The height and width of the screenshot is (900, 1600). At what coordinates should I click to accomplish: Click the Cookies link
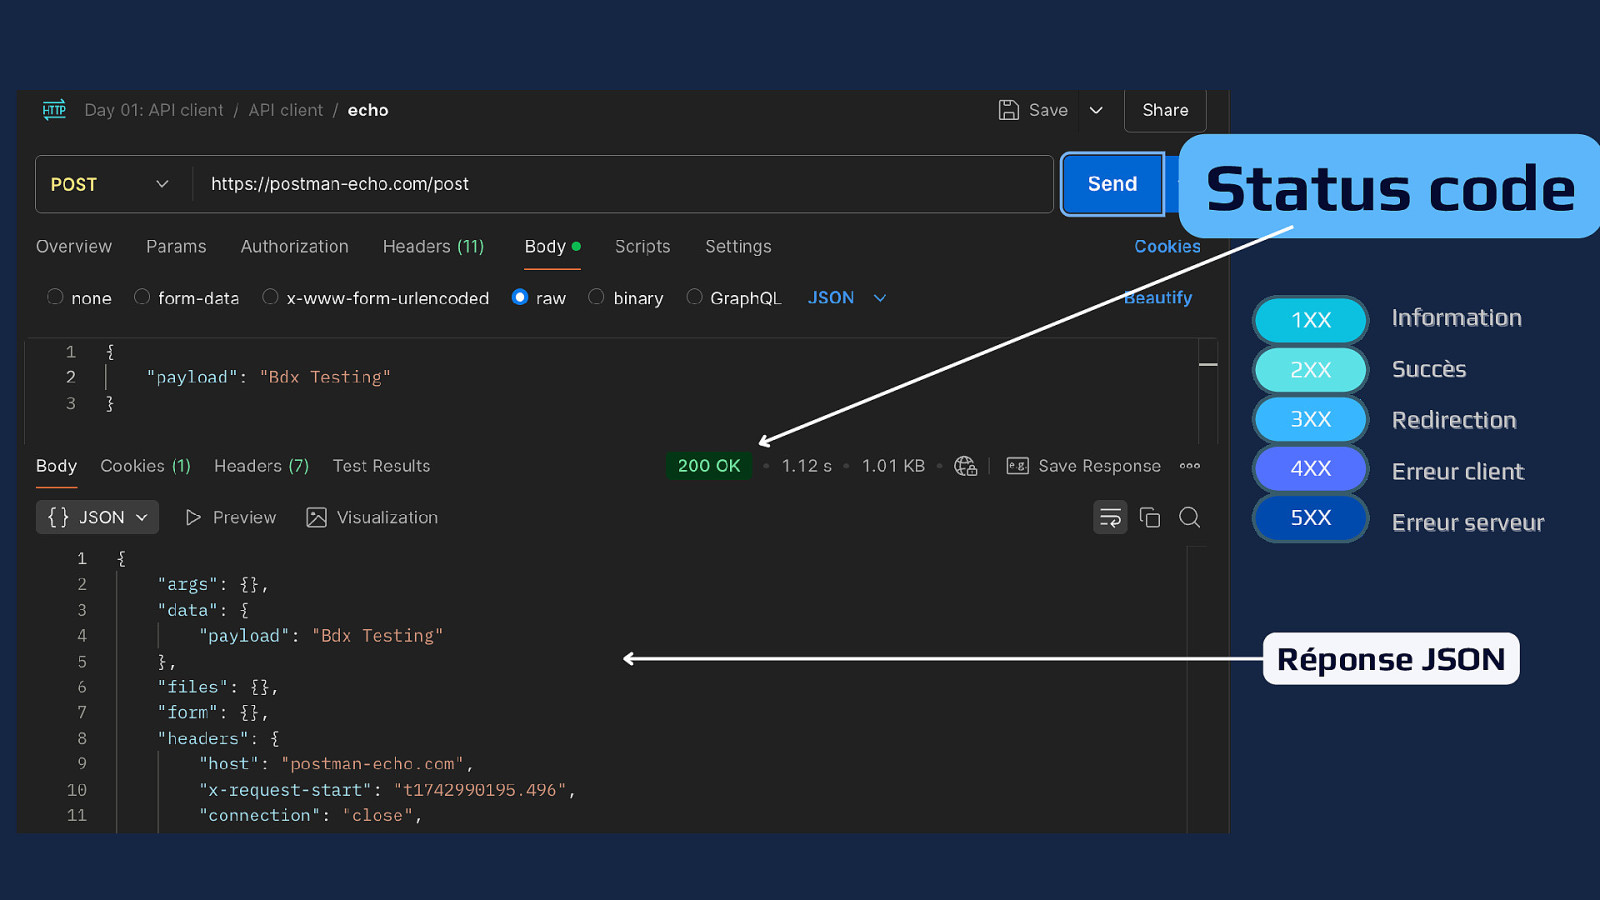point(1166,246)
